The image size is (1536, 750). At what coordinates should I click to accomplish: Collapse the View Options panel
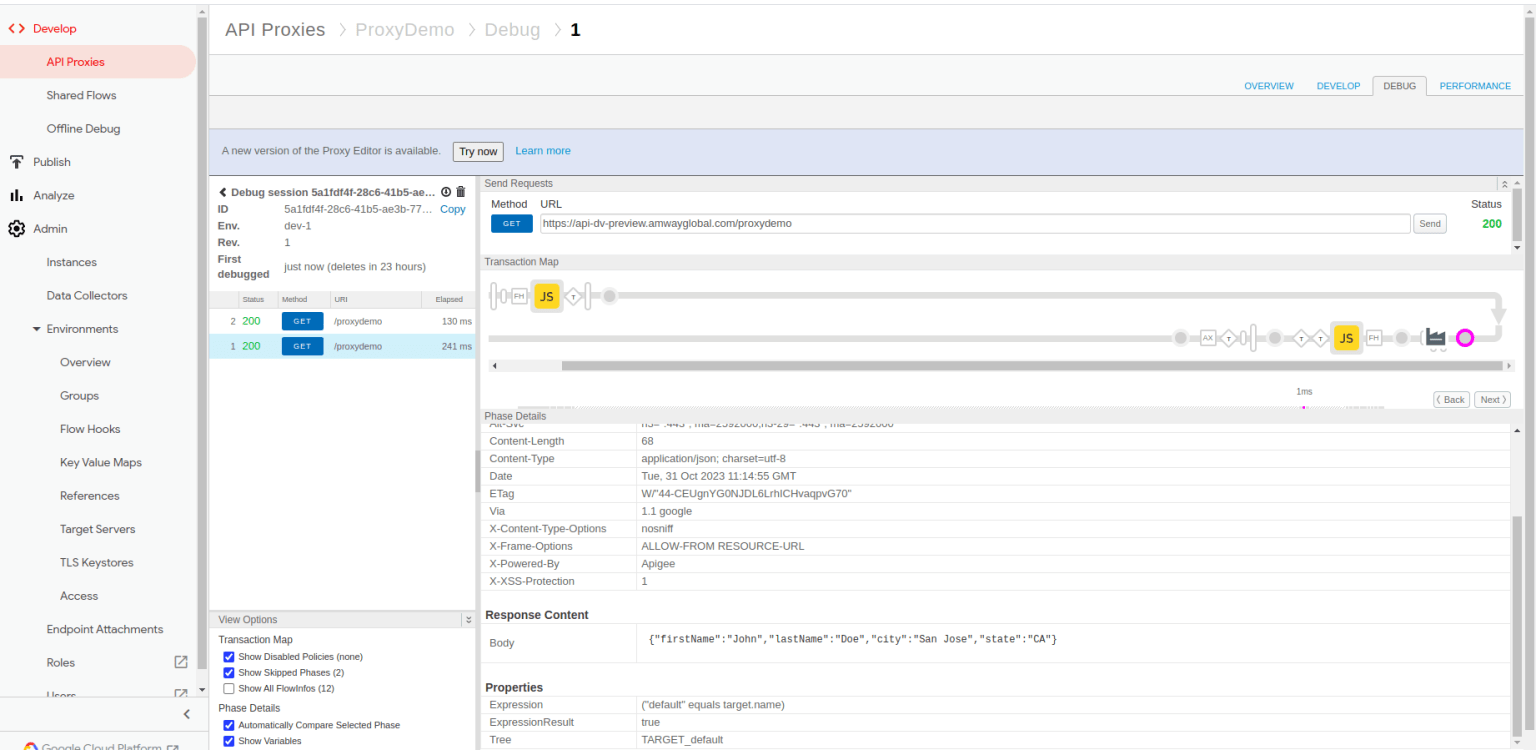click(x=467, y=619)
